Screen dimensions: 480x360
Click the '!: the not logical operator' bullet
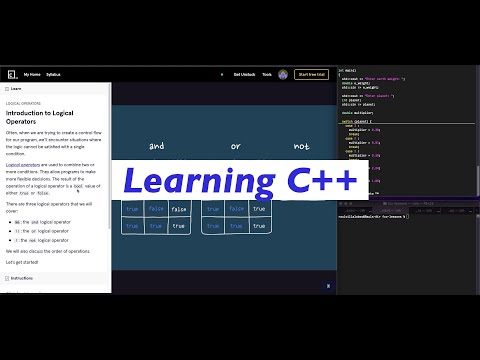pyautogui.click(x=42, y=240)
